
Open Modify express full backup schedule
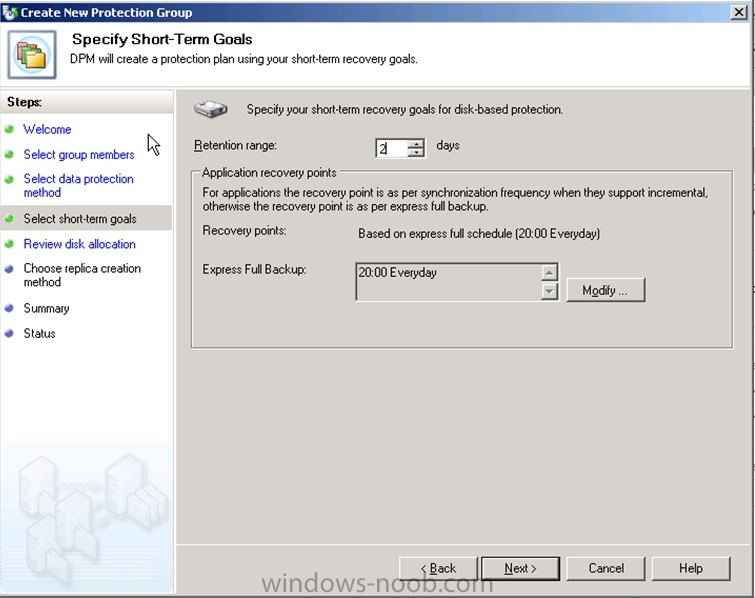pos(605,290)
